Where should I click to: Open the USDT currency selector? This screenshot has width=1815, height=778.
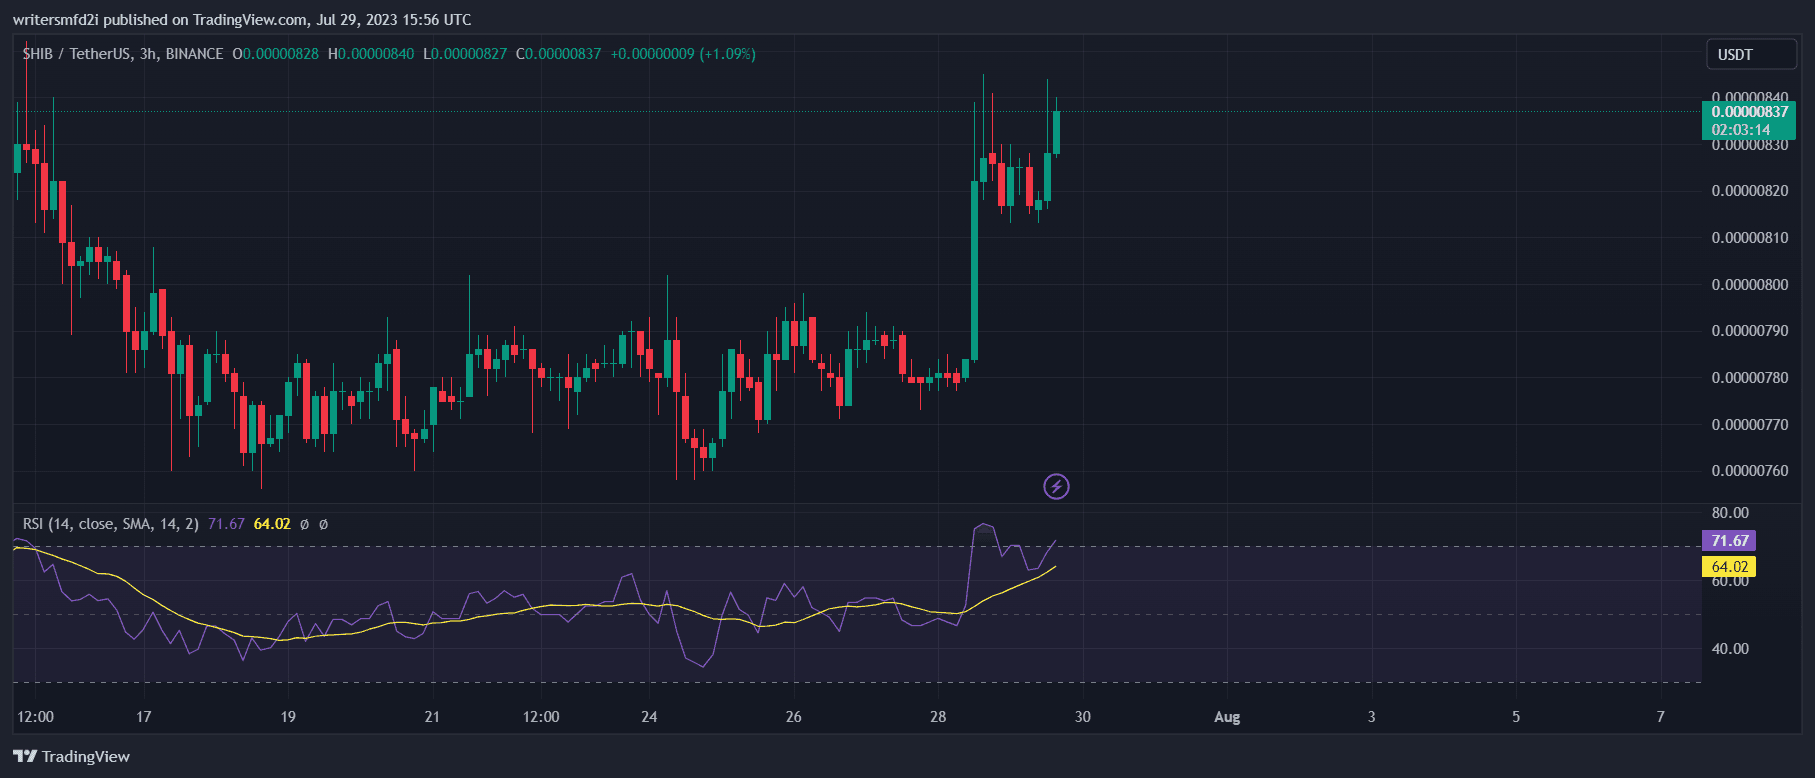1735,55
